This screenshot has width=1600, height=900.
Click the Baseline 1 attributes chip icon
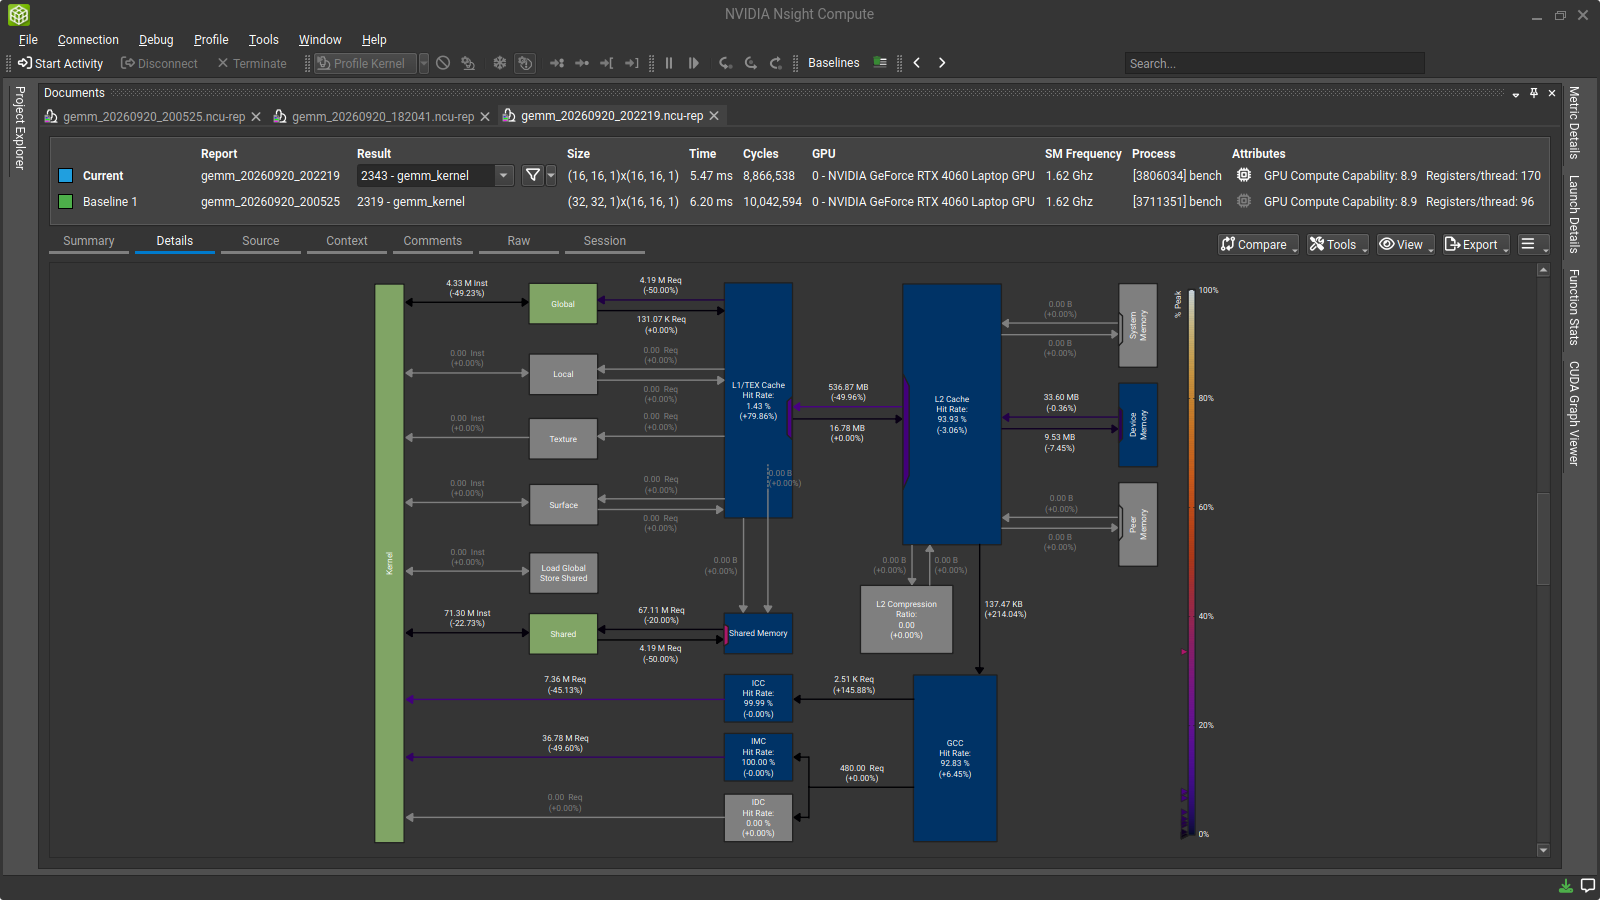click(1244, 201)
